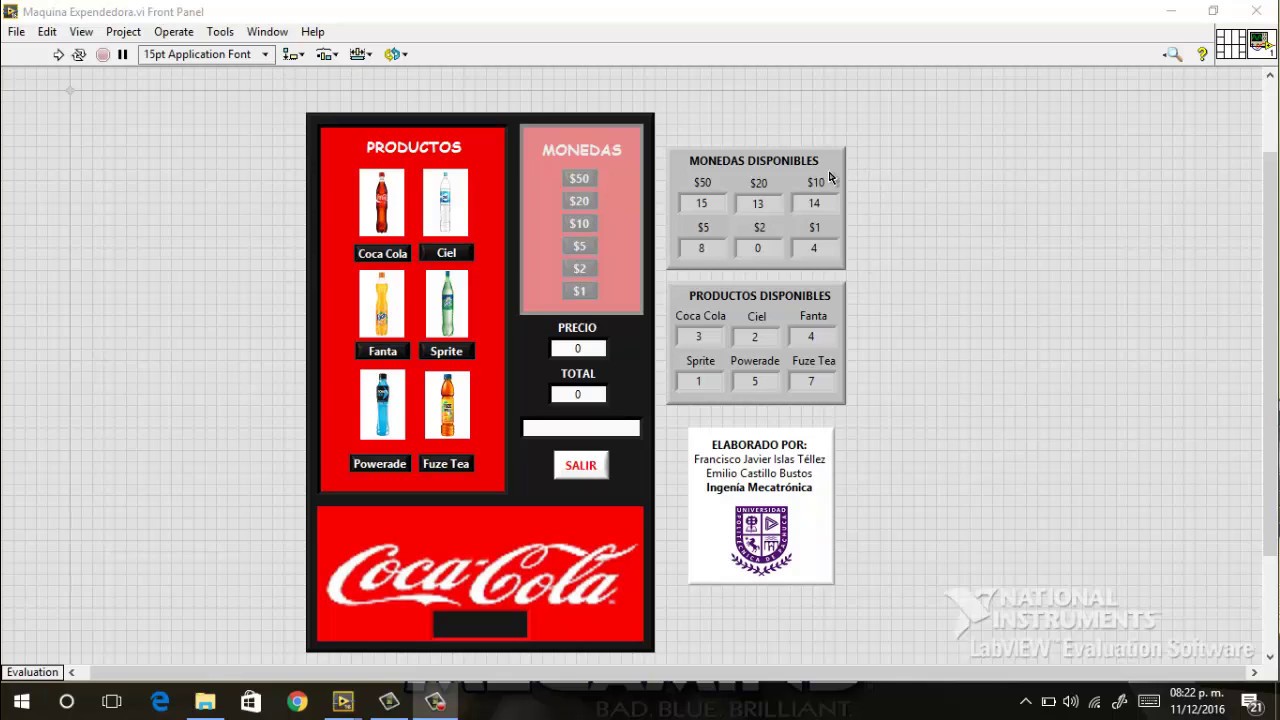This screenshot has height=720, width=1280.
Task: Open the Project menu
Action: pos(123,32)
